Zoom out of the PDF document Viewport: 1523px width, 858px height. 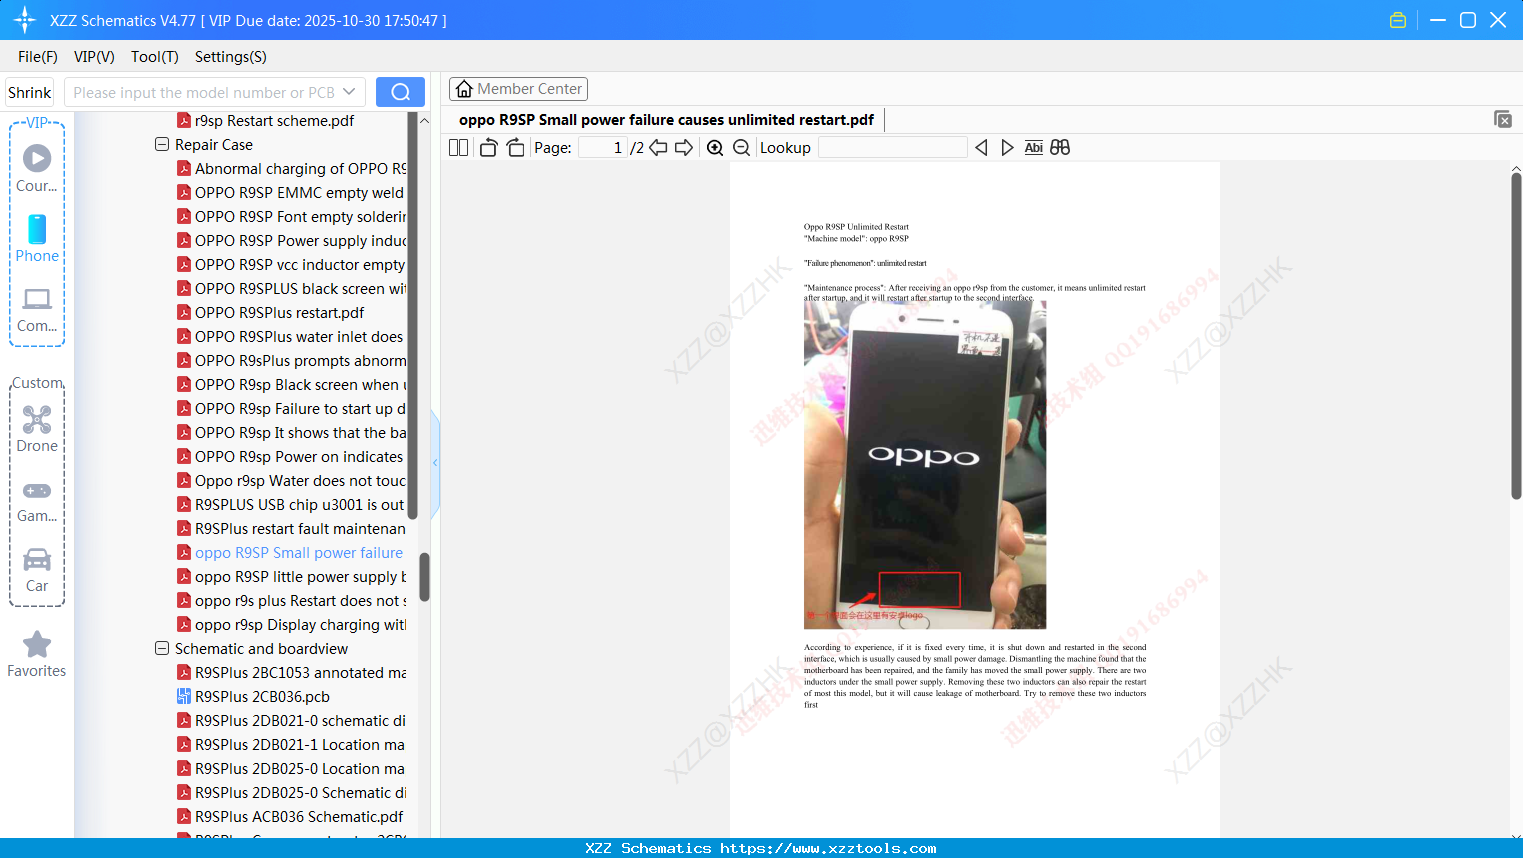pos(741,147)
